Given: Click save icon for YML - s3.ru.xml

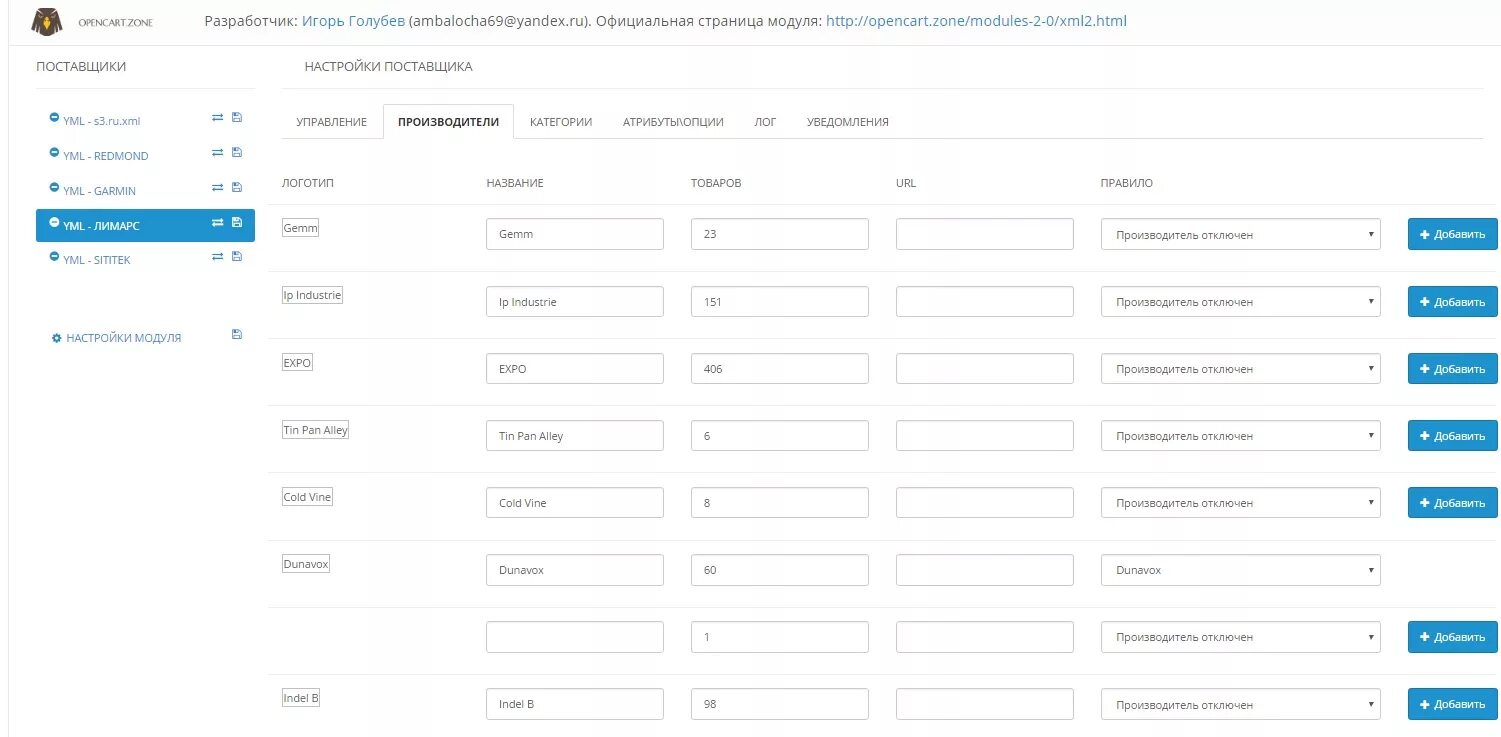Looking at the screenshot, I should pyautogui.click(x=237, y=118).
